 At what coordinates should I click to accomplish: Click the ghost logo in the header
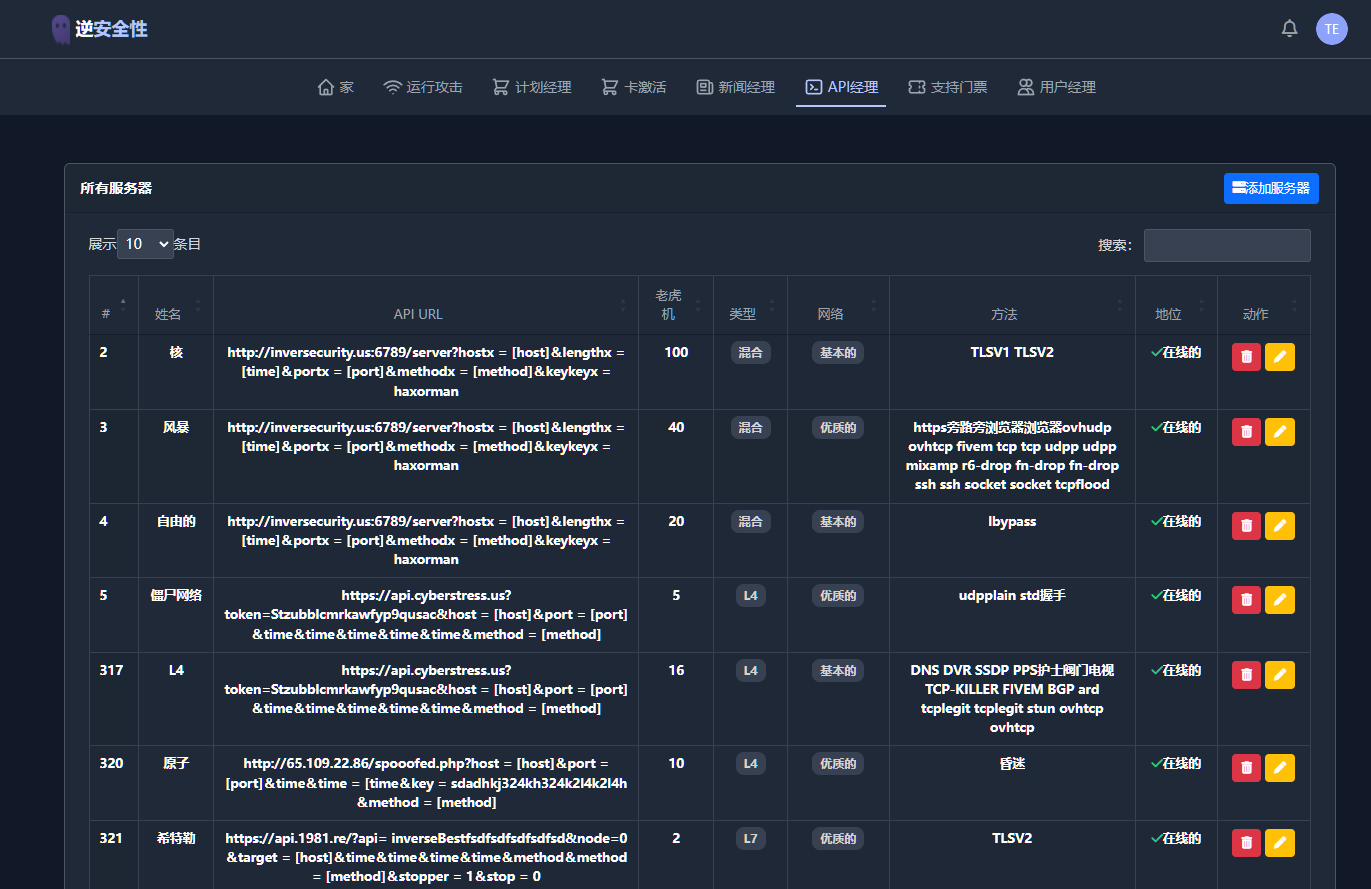click(61, 29)
